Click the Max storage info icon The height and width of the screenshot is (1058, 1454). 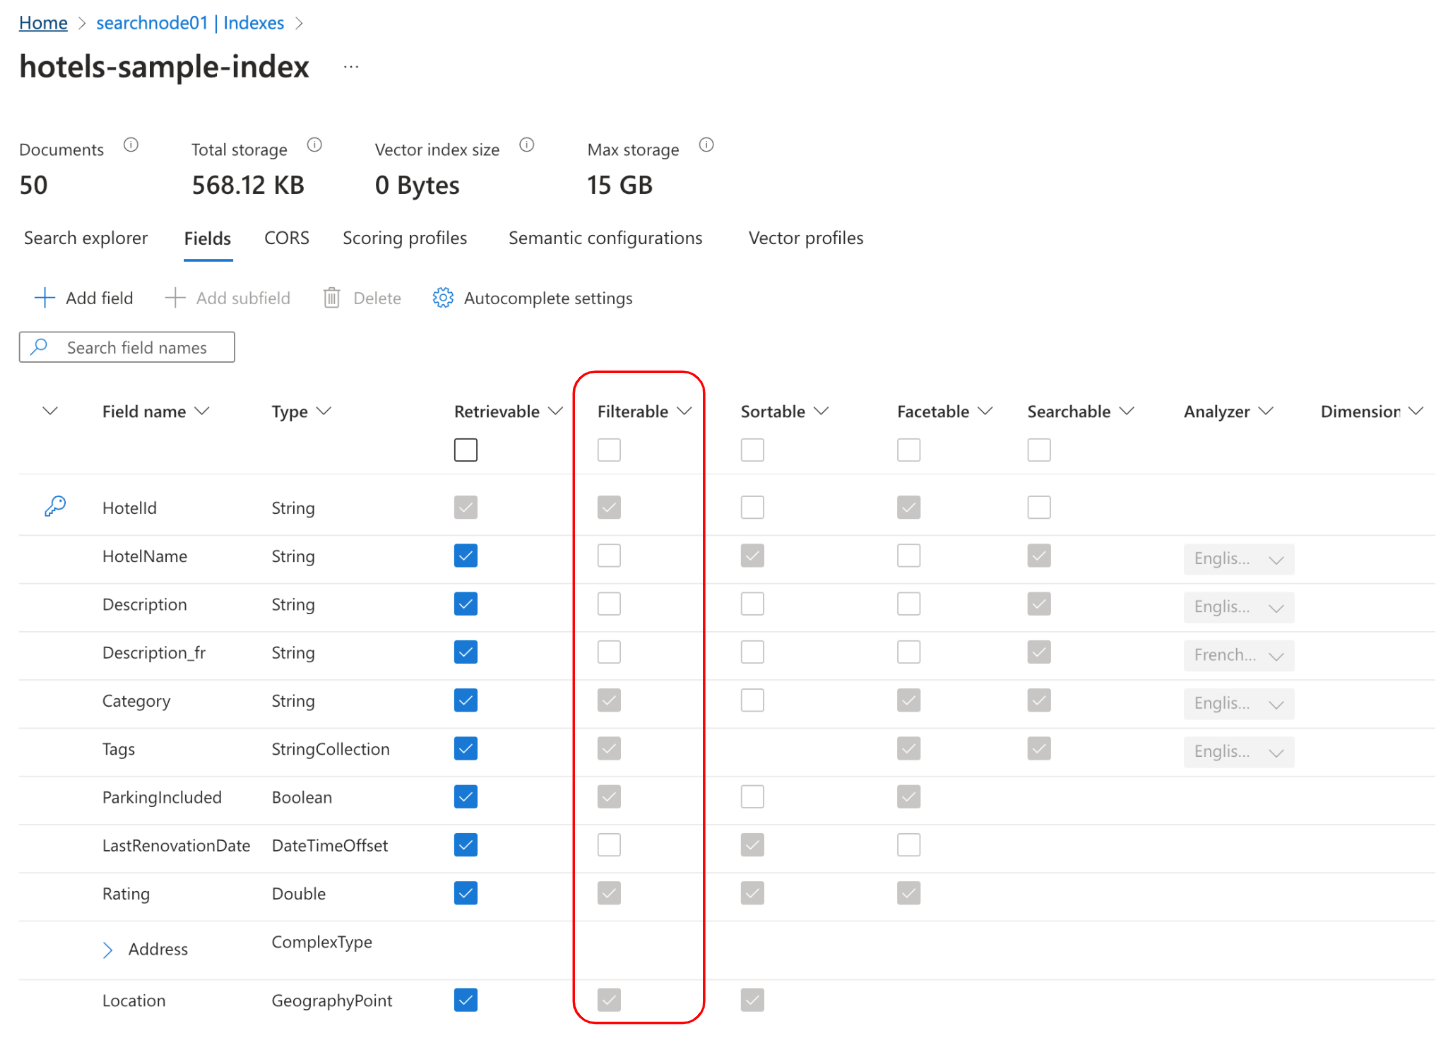tap(706, 145)
